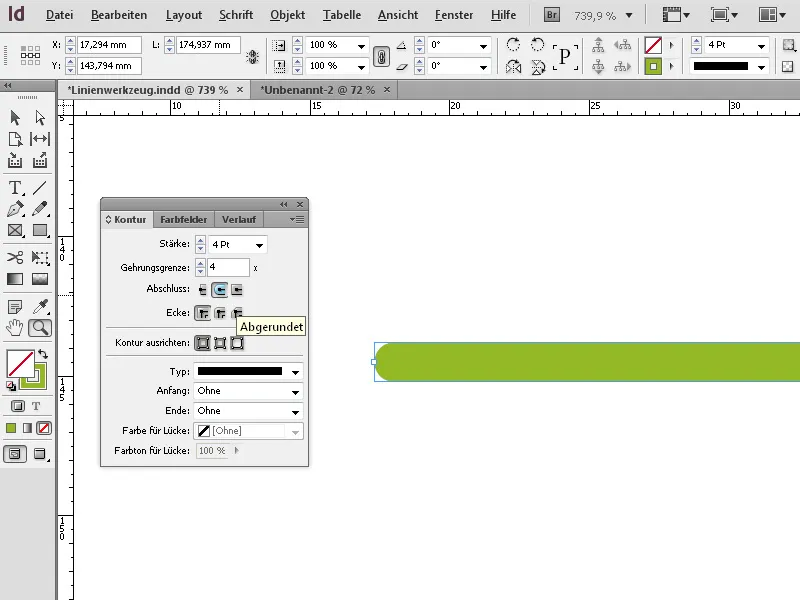Apply color using green swatch button
Screen dimensions: 800x600
click(x=11, y=428)
